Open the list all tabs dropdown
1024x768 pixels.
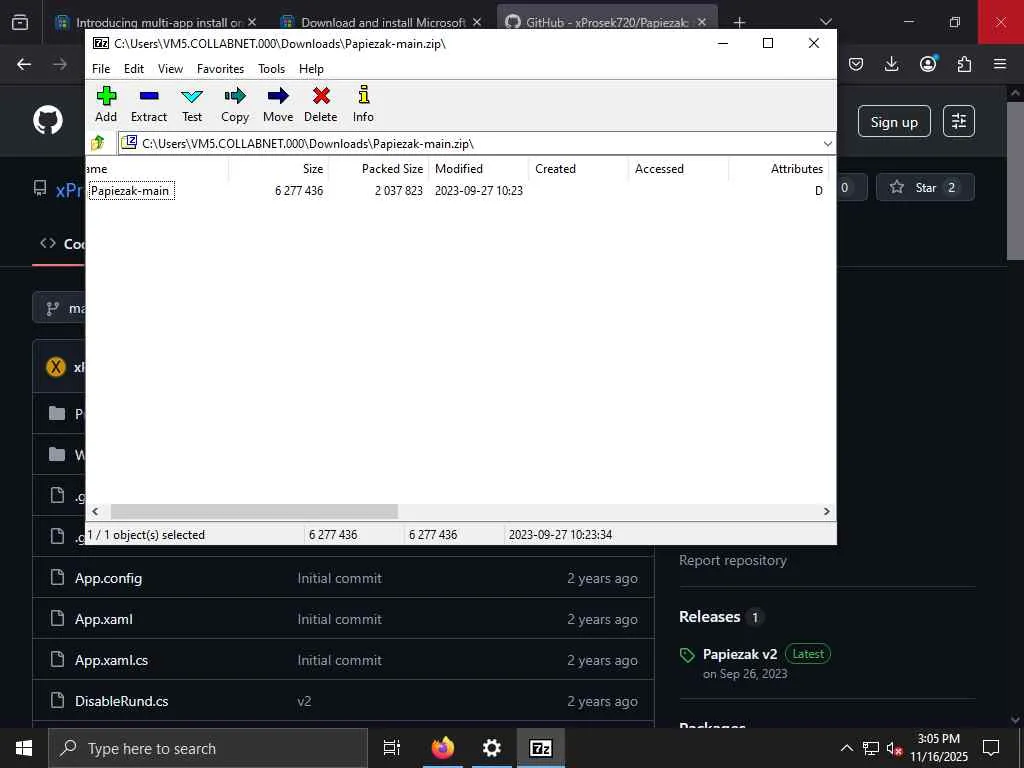tap(826, 22)
